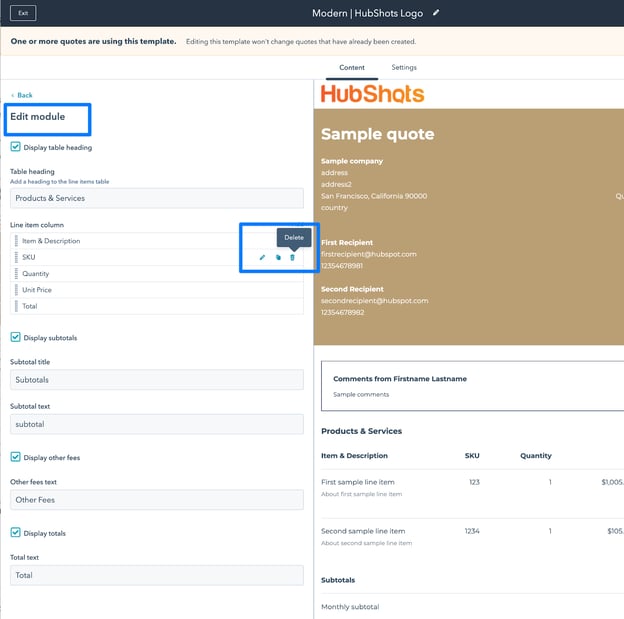Toggle the Display subtotals checkbox
The height and width of the screenshot is (619, 624).
coord(16,338)
